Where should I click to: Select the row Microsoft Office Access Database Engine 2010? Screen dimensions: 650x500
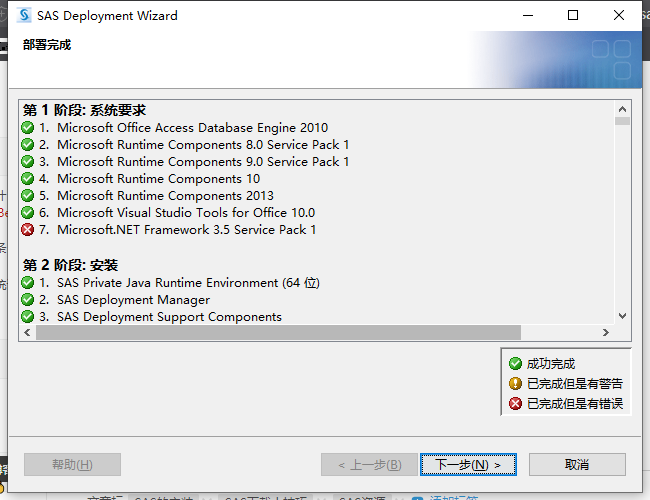tap(184, 127)
